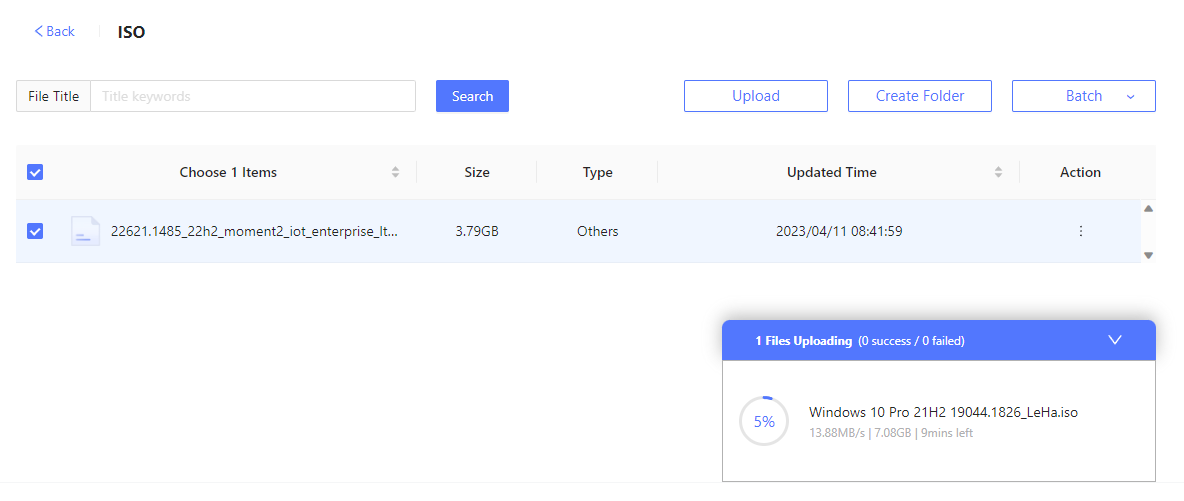Image resolution: width=1184 pixels, height=501 pixels.
Task: Click the scroll down arrow of the file list
Action: [1149, 255]
